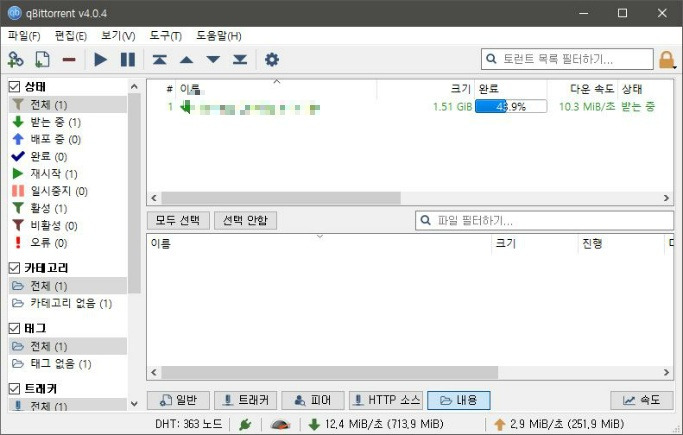This screenshot has height=435, width=683.
Task: Click torrent list horizontal scrollbar right arrow
Action: coord(666,198)
